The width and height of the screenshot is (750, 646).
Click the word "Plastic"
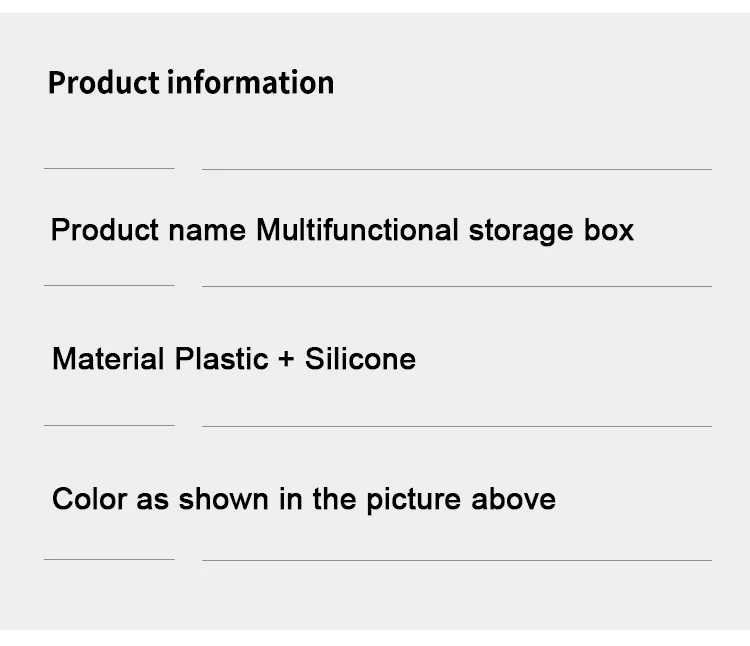click(x=222, y=359)
